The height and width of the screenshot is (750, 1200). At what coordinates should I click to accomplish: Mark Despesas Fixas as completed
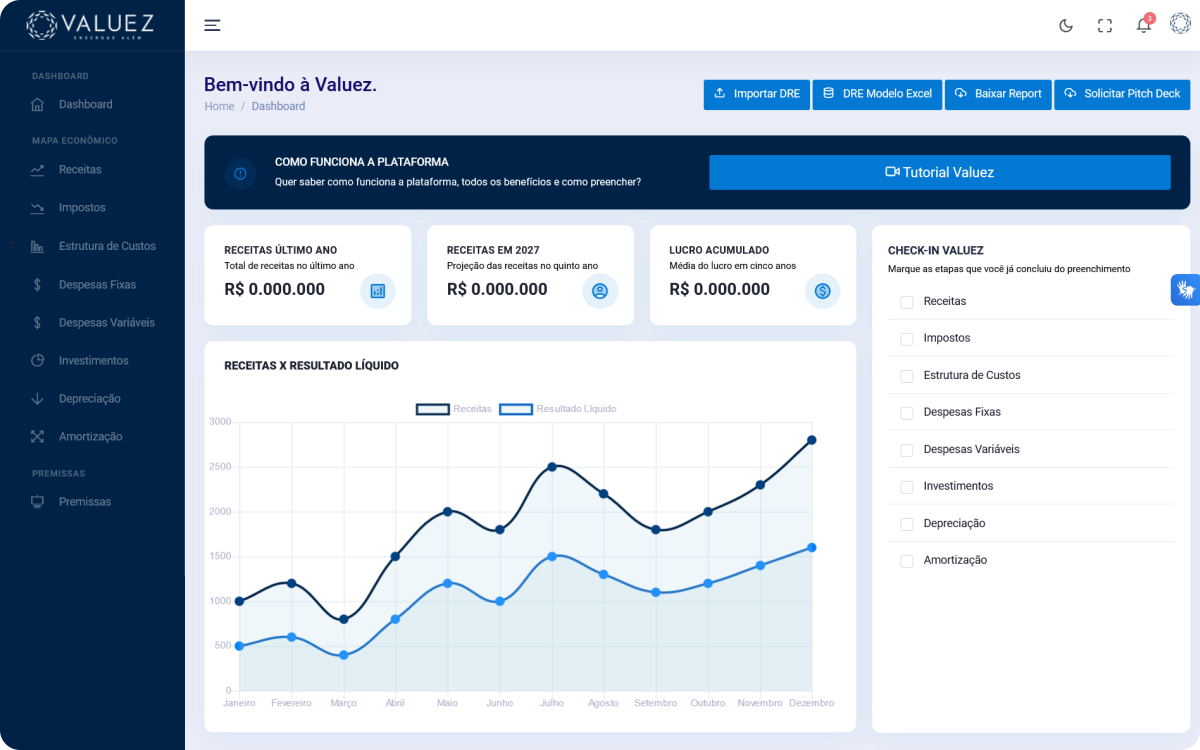pyautogui.click(x=907, y=413)
